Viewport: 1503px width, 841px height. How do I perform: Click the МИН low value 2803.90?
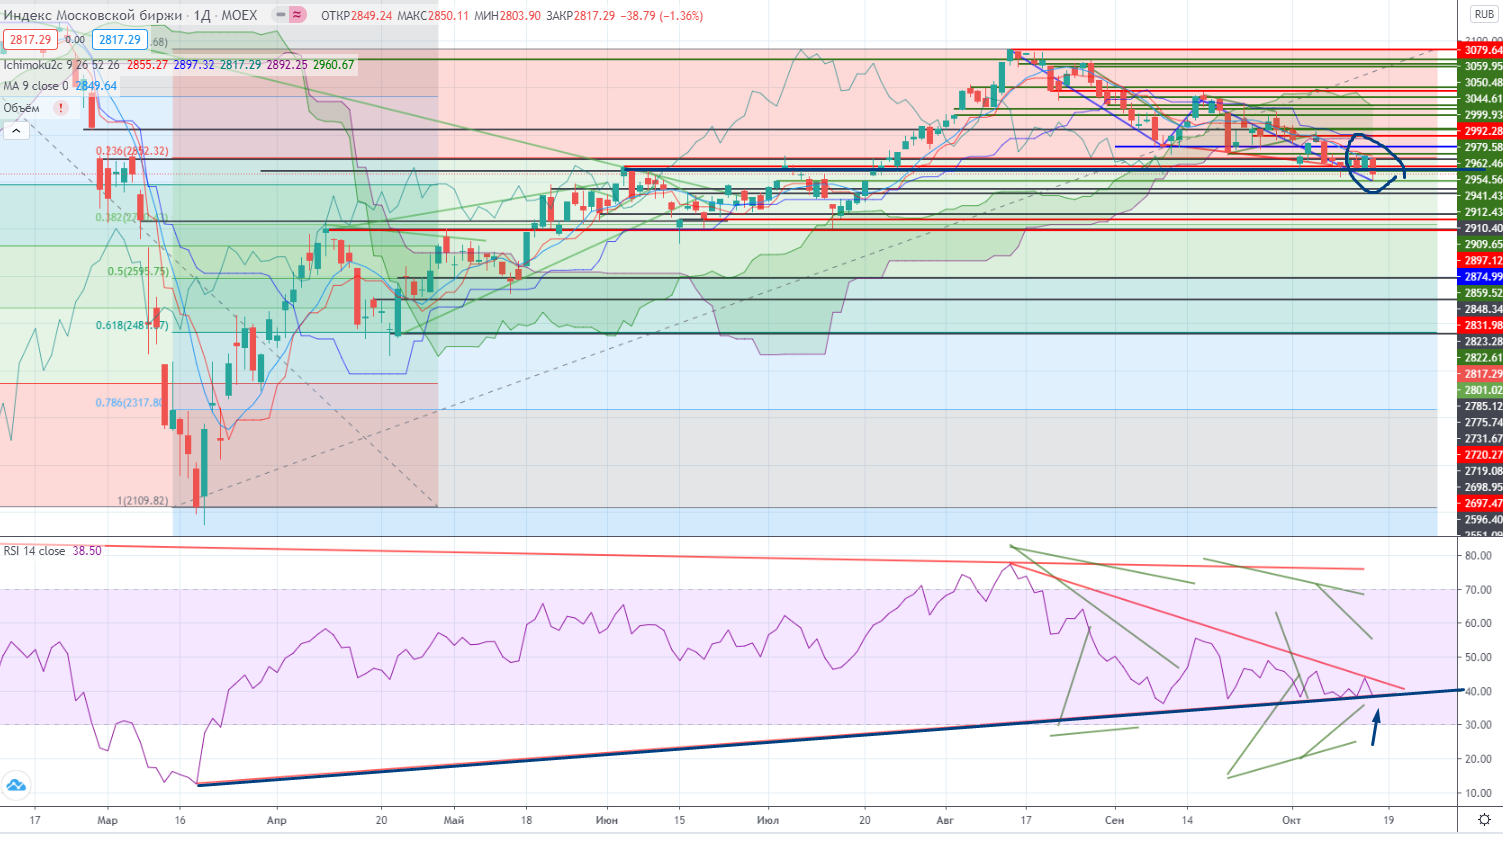tap(521, 16)
